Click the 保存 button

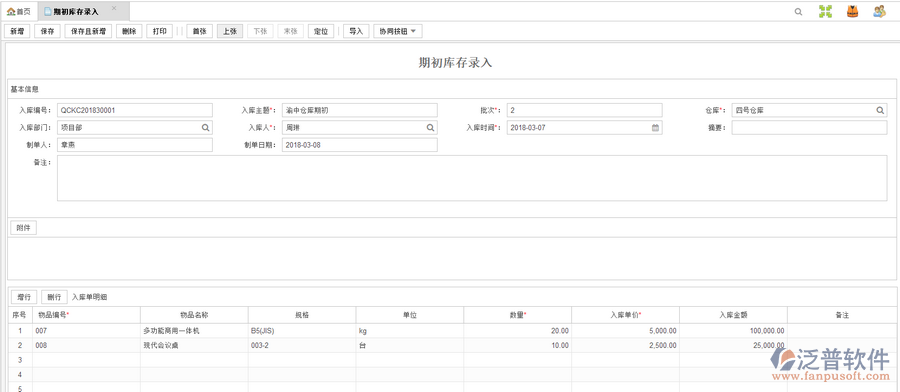(48, 32)
